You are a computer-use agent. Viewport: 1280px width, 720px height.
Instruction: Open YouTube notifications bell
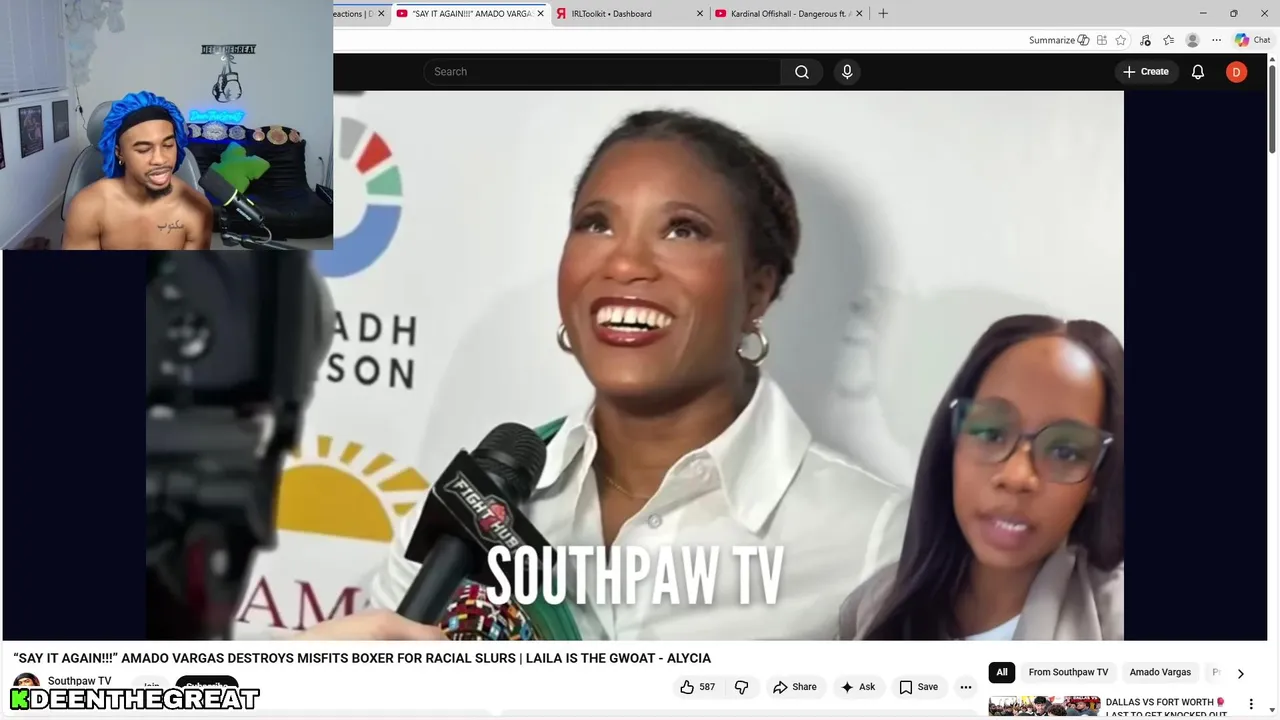1197,72
